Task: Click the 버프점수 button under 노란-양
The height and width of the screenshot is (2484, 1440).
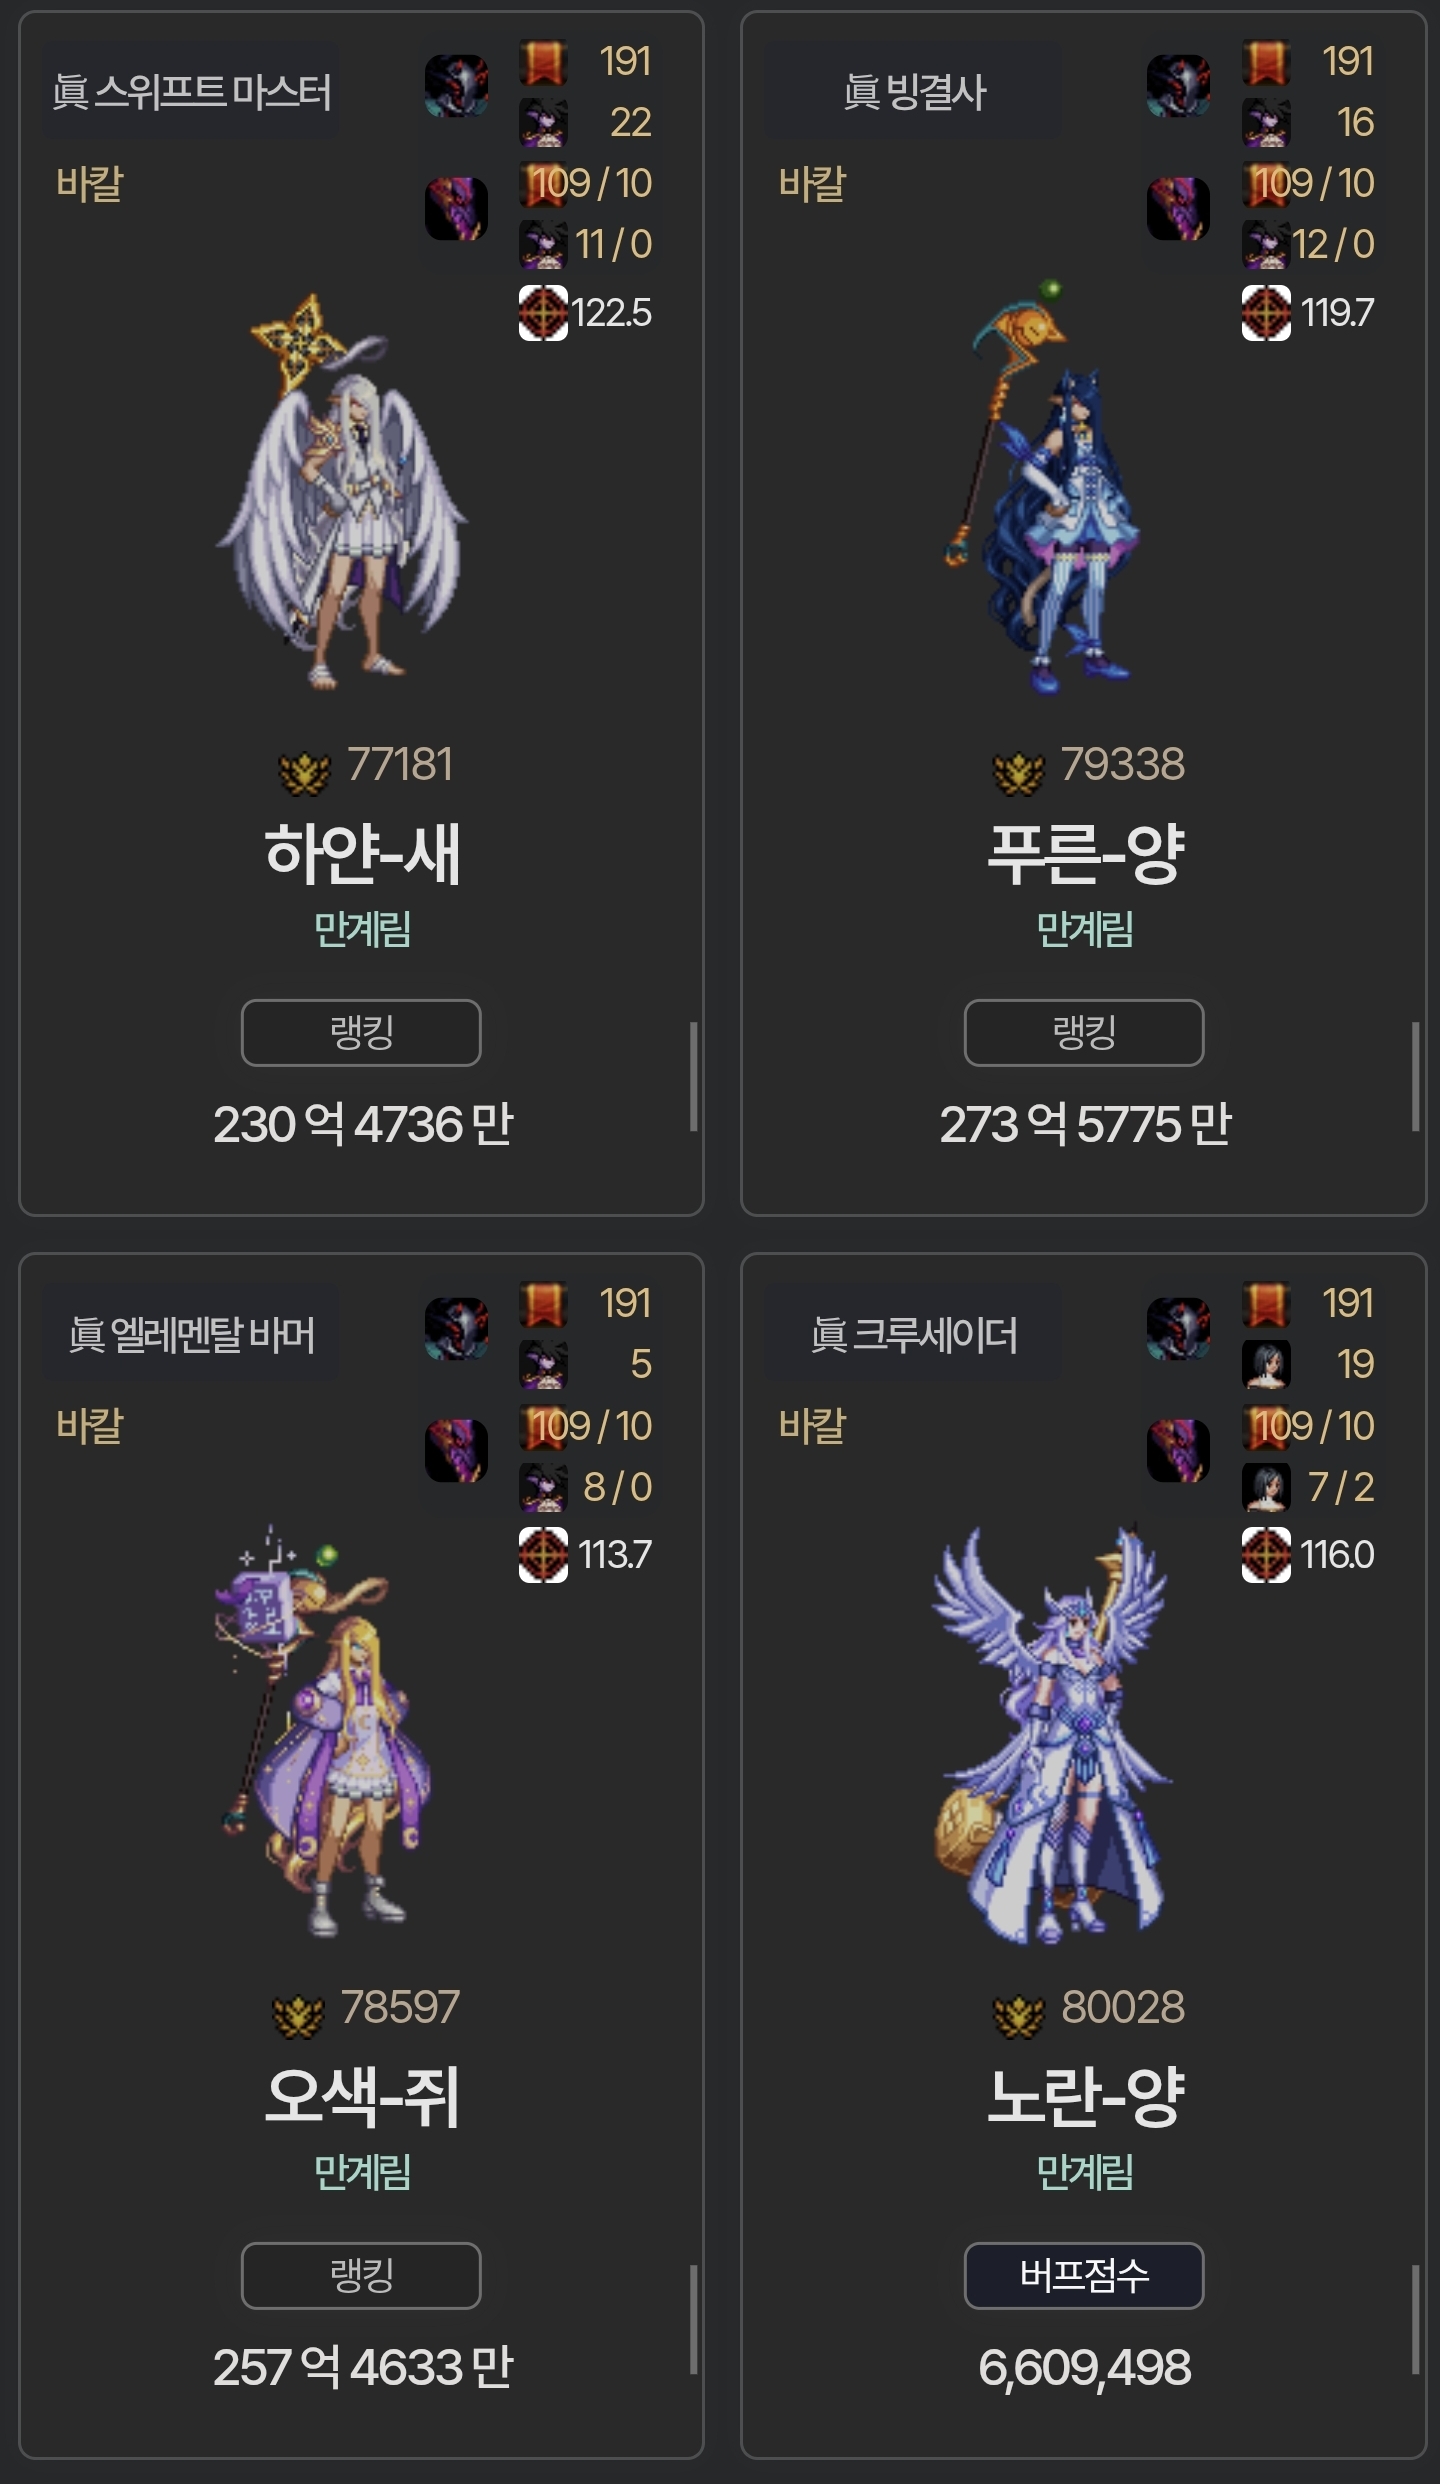Action: tap(1084, 2275)
